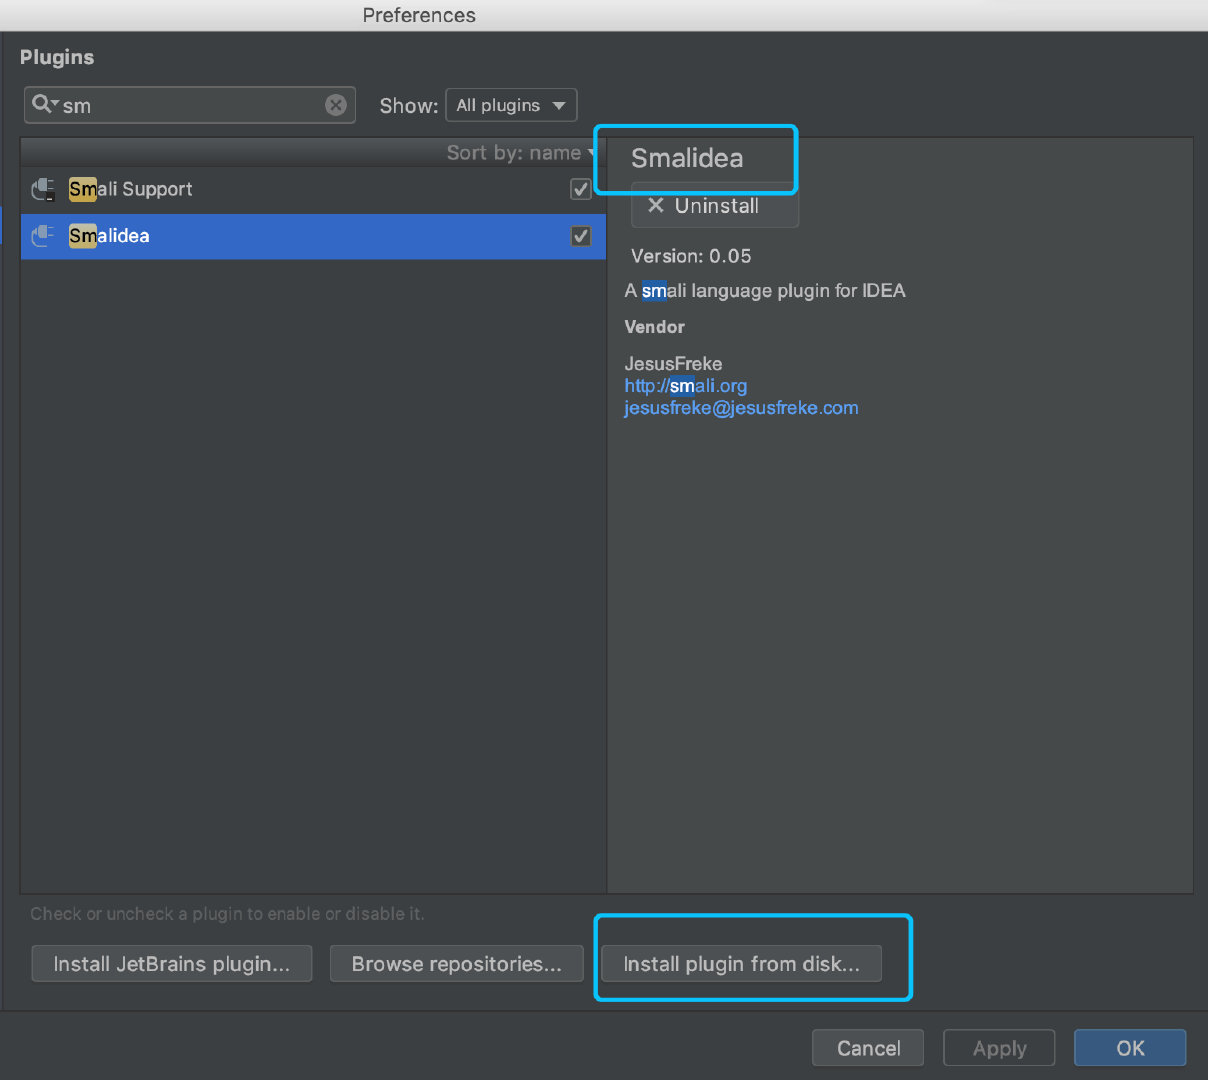Click the JesusFreke vendor name
The width and height of the screenshot is (1208, 1080).
(673, 364)
